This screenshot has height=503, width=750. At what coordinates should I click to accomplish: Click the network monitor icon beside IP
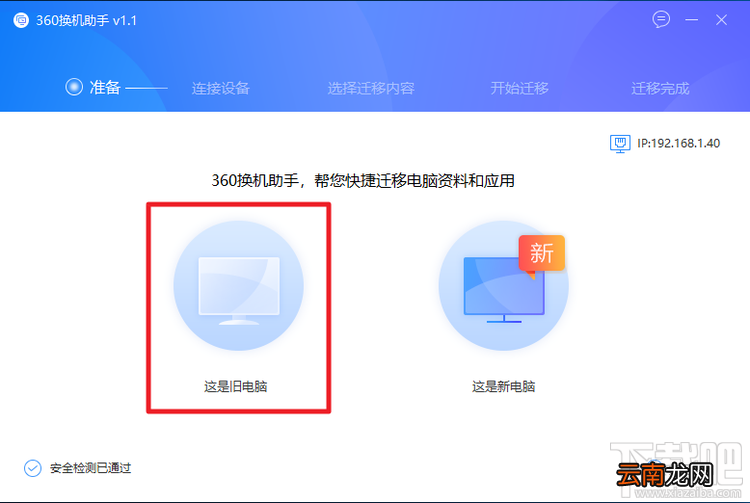click(x=620, y=143)
